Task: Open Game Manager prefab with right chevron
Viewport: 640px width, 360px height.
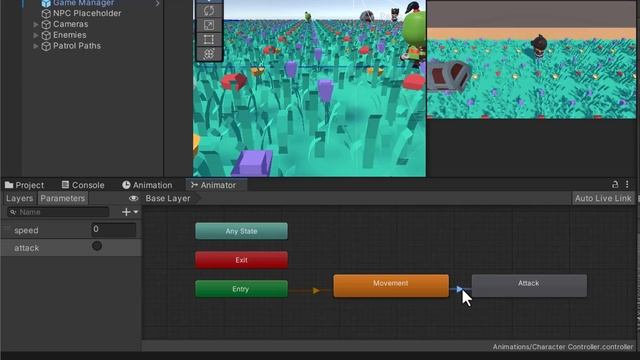Action: tap(158, 3)
